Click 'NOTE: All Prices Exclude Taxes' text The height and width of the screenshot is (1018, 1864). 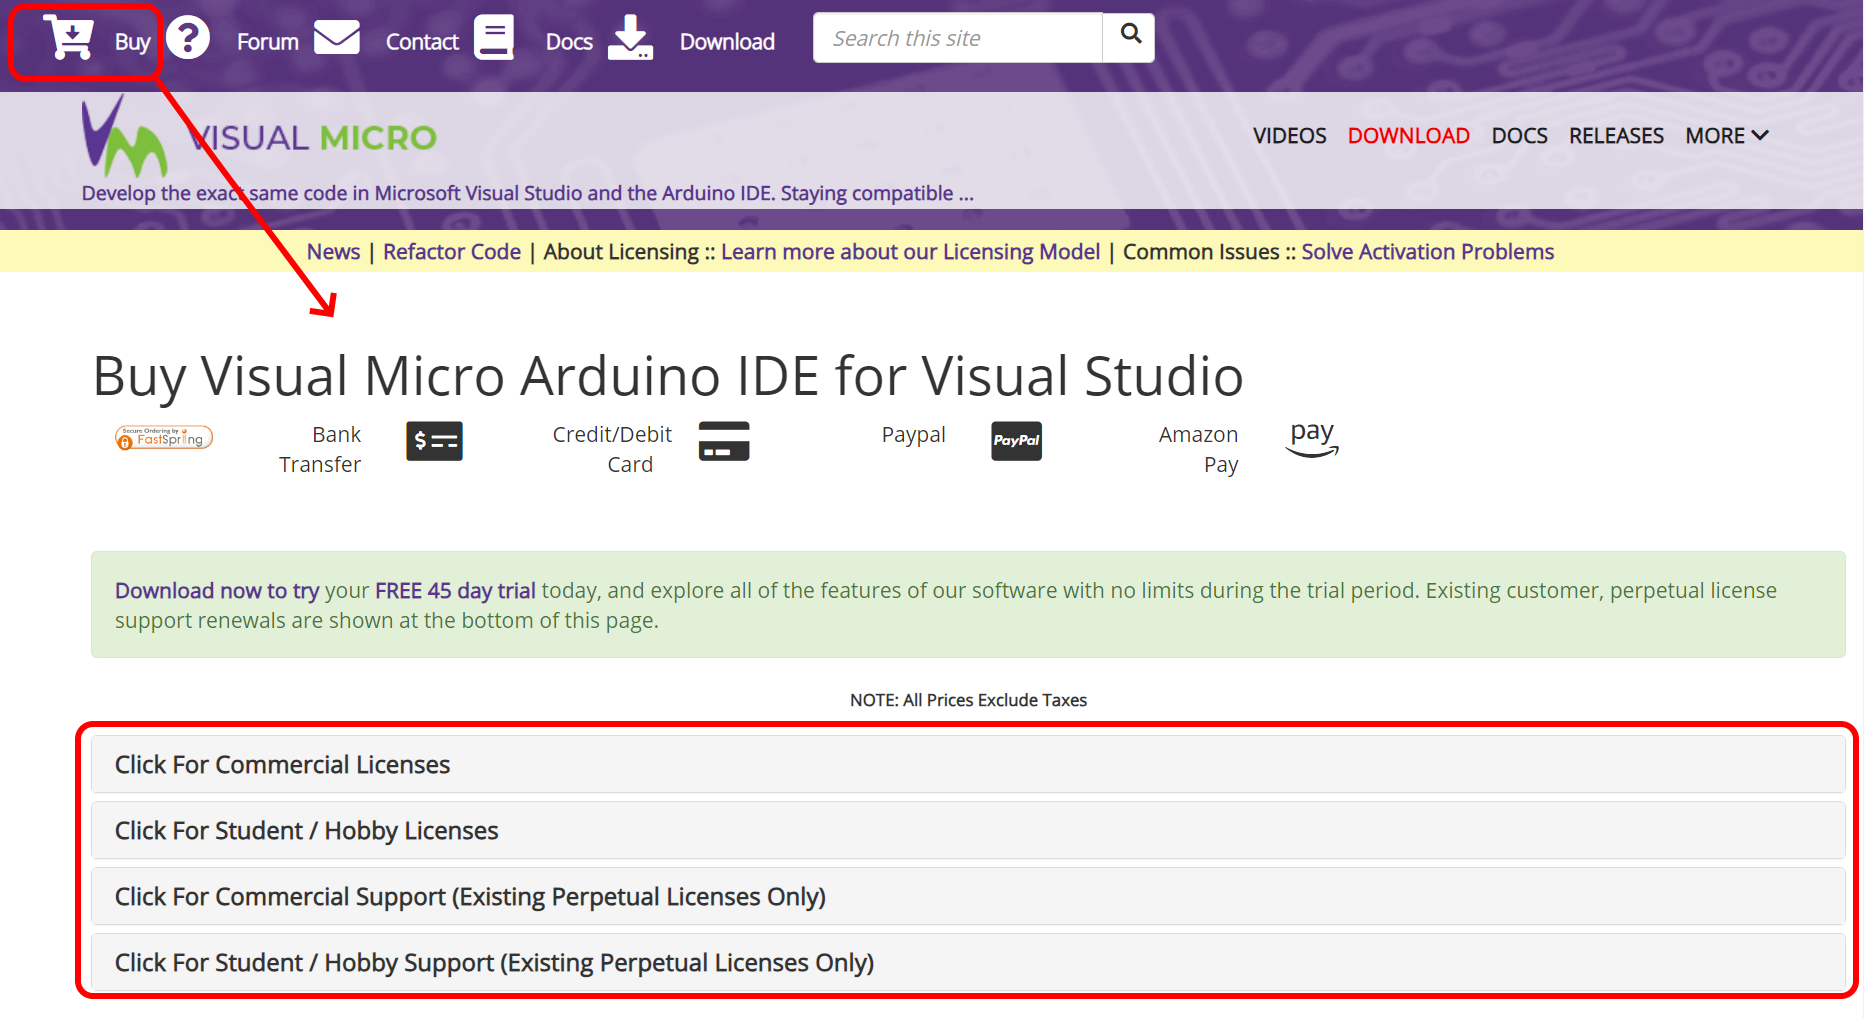(x=968, y=700)
